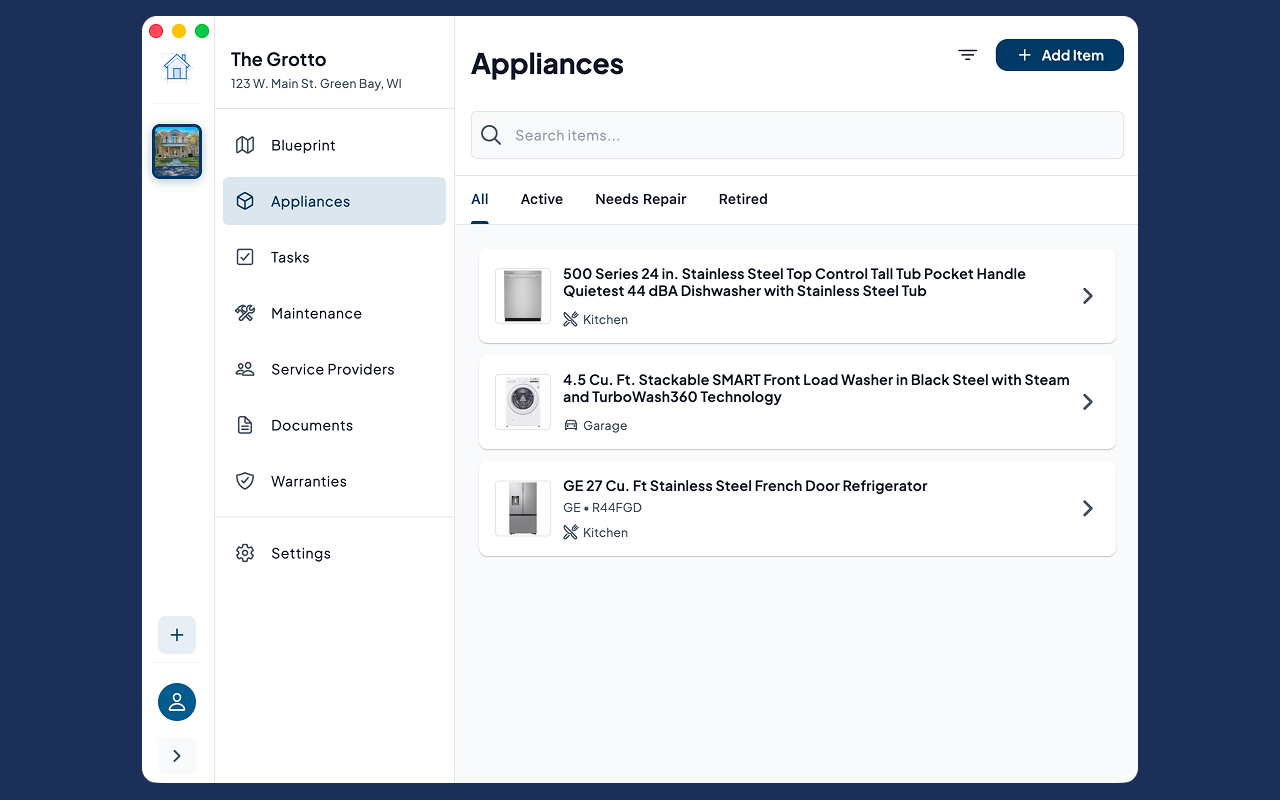Click the Tasks checkbox icon
The image size is (1280, 800).
pyautogui.click(x=245, y=257)
